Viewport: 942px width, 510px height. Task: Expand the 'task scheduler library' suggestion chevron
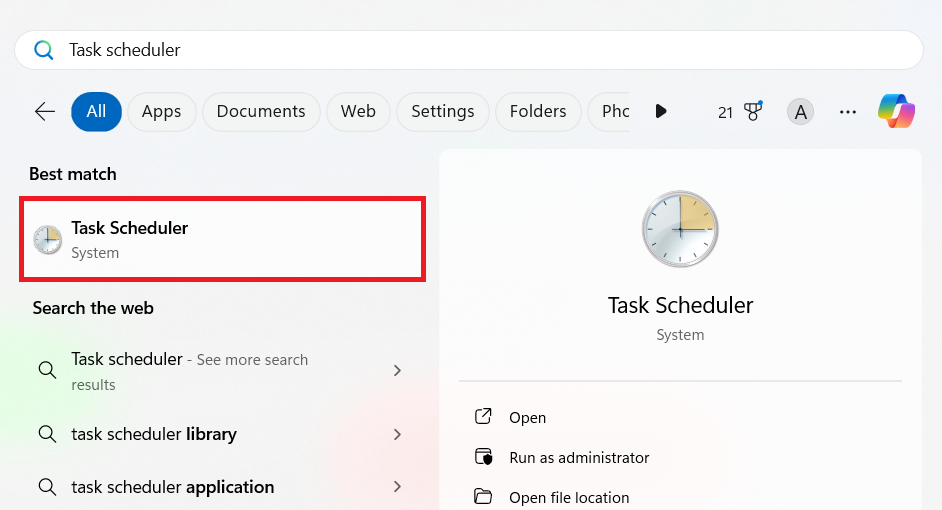point(397,434)
